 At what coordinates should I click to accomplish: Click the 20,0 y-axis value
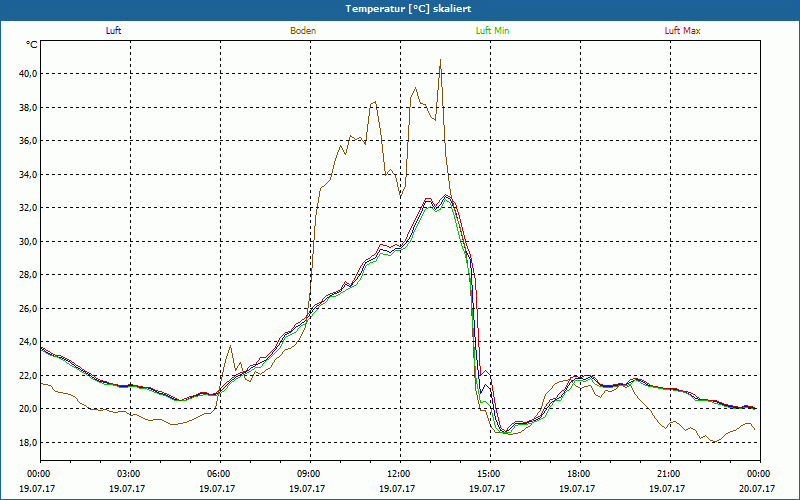[29, 409]
